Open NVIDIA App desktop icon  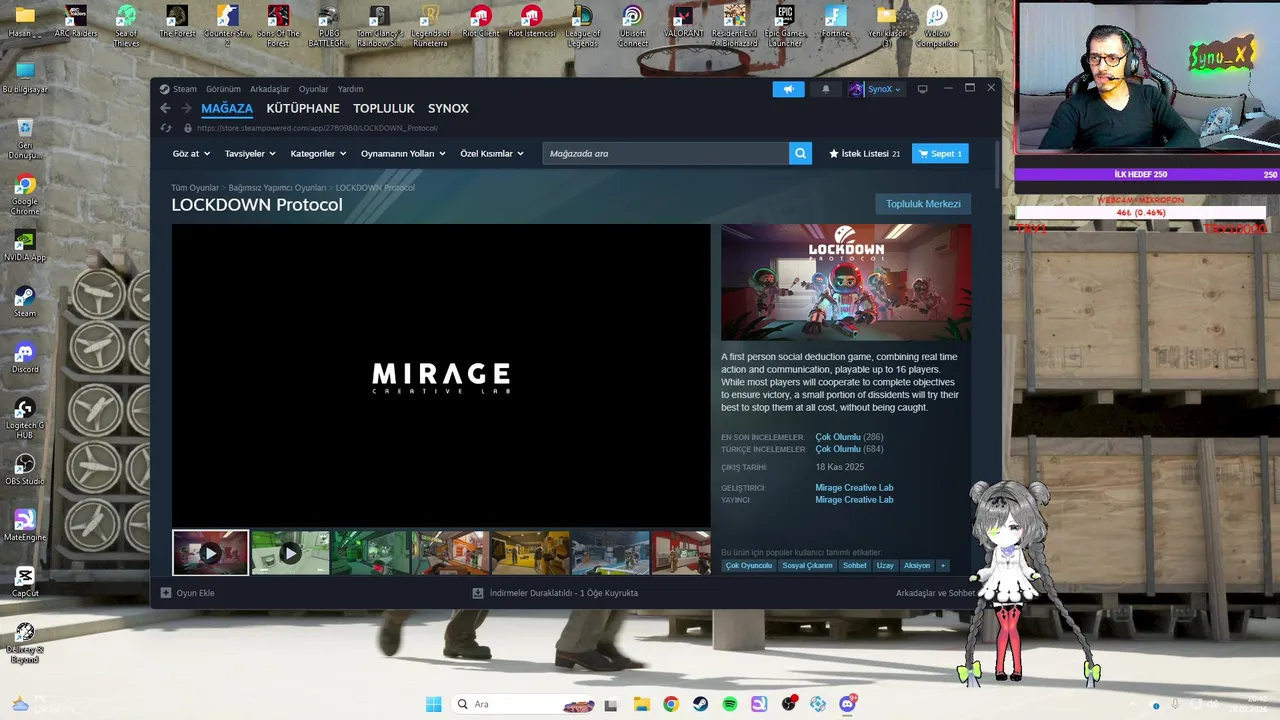(x=25, y=247)
